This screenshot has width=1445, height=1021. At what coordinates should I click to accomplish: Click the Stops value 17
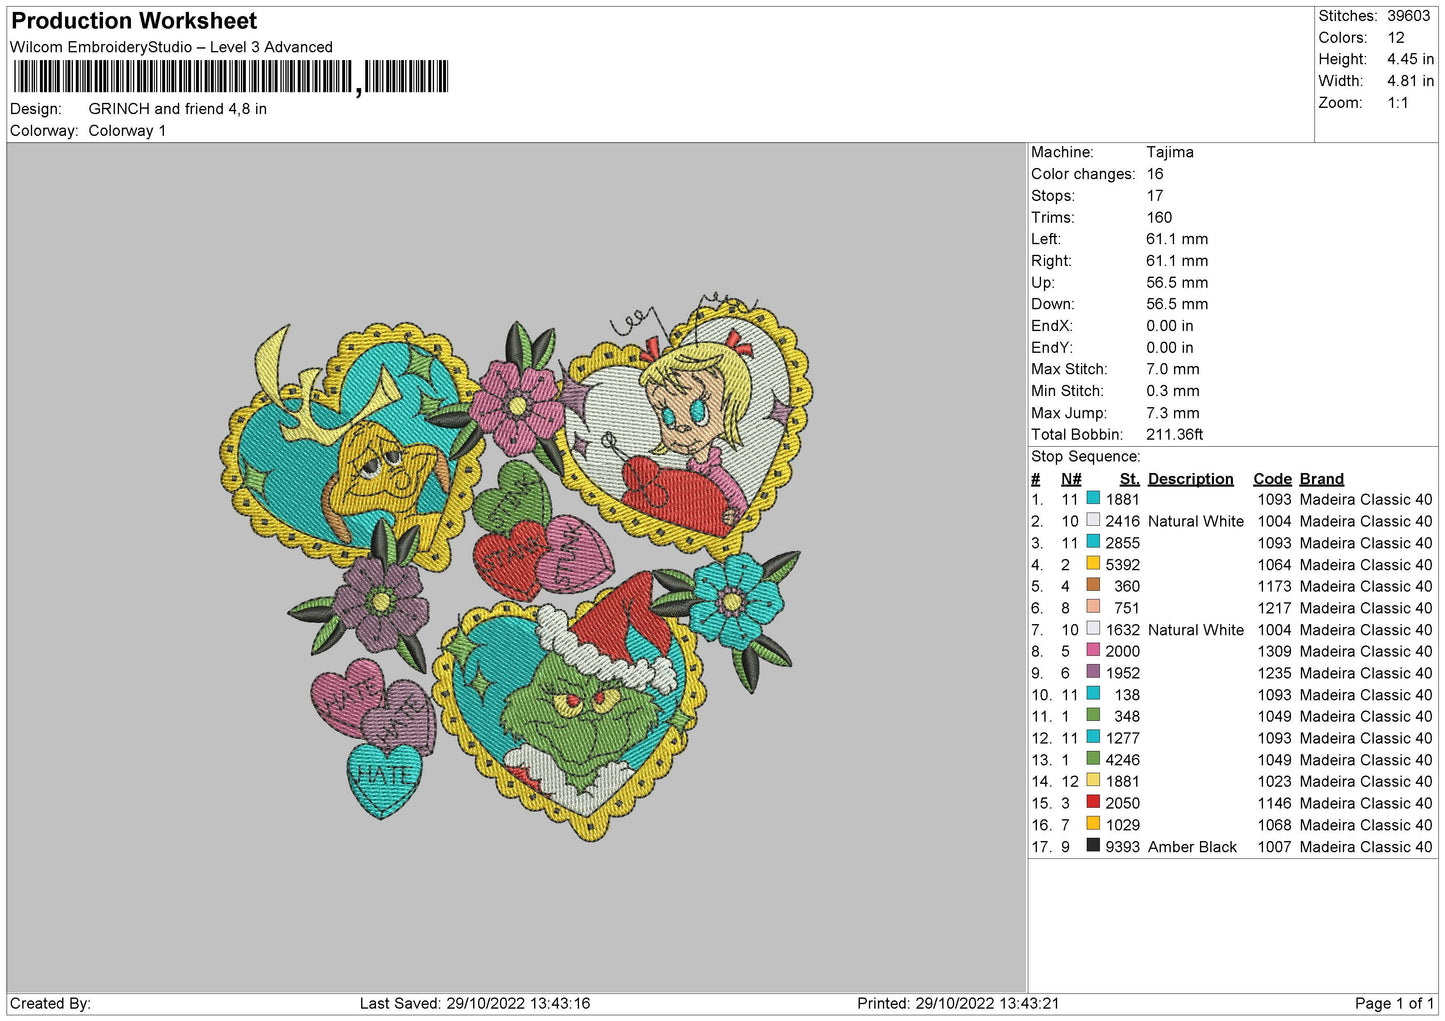[1155, 196]
